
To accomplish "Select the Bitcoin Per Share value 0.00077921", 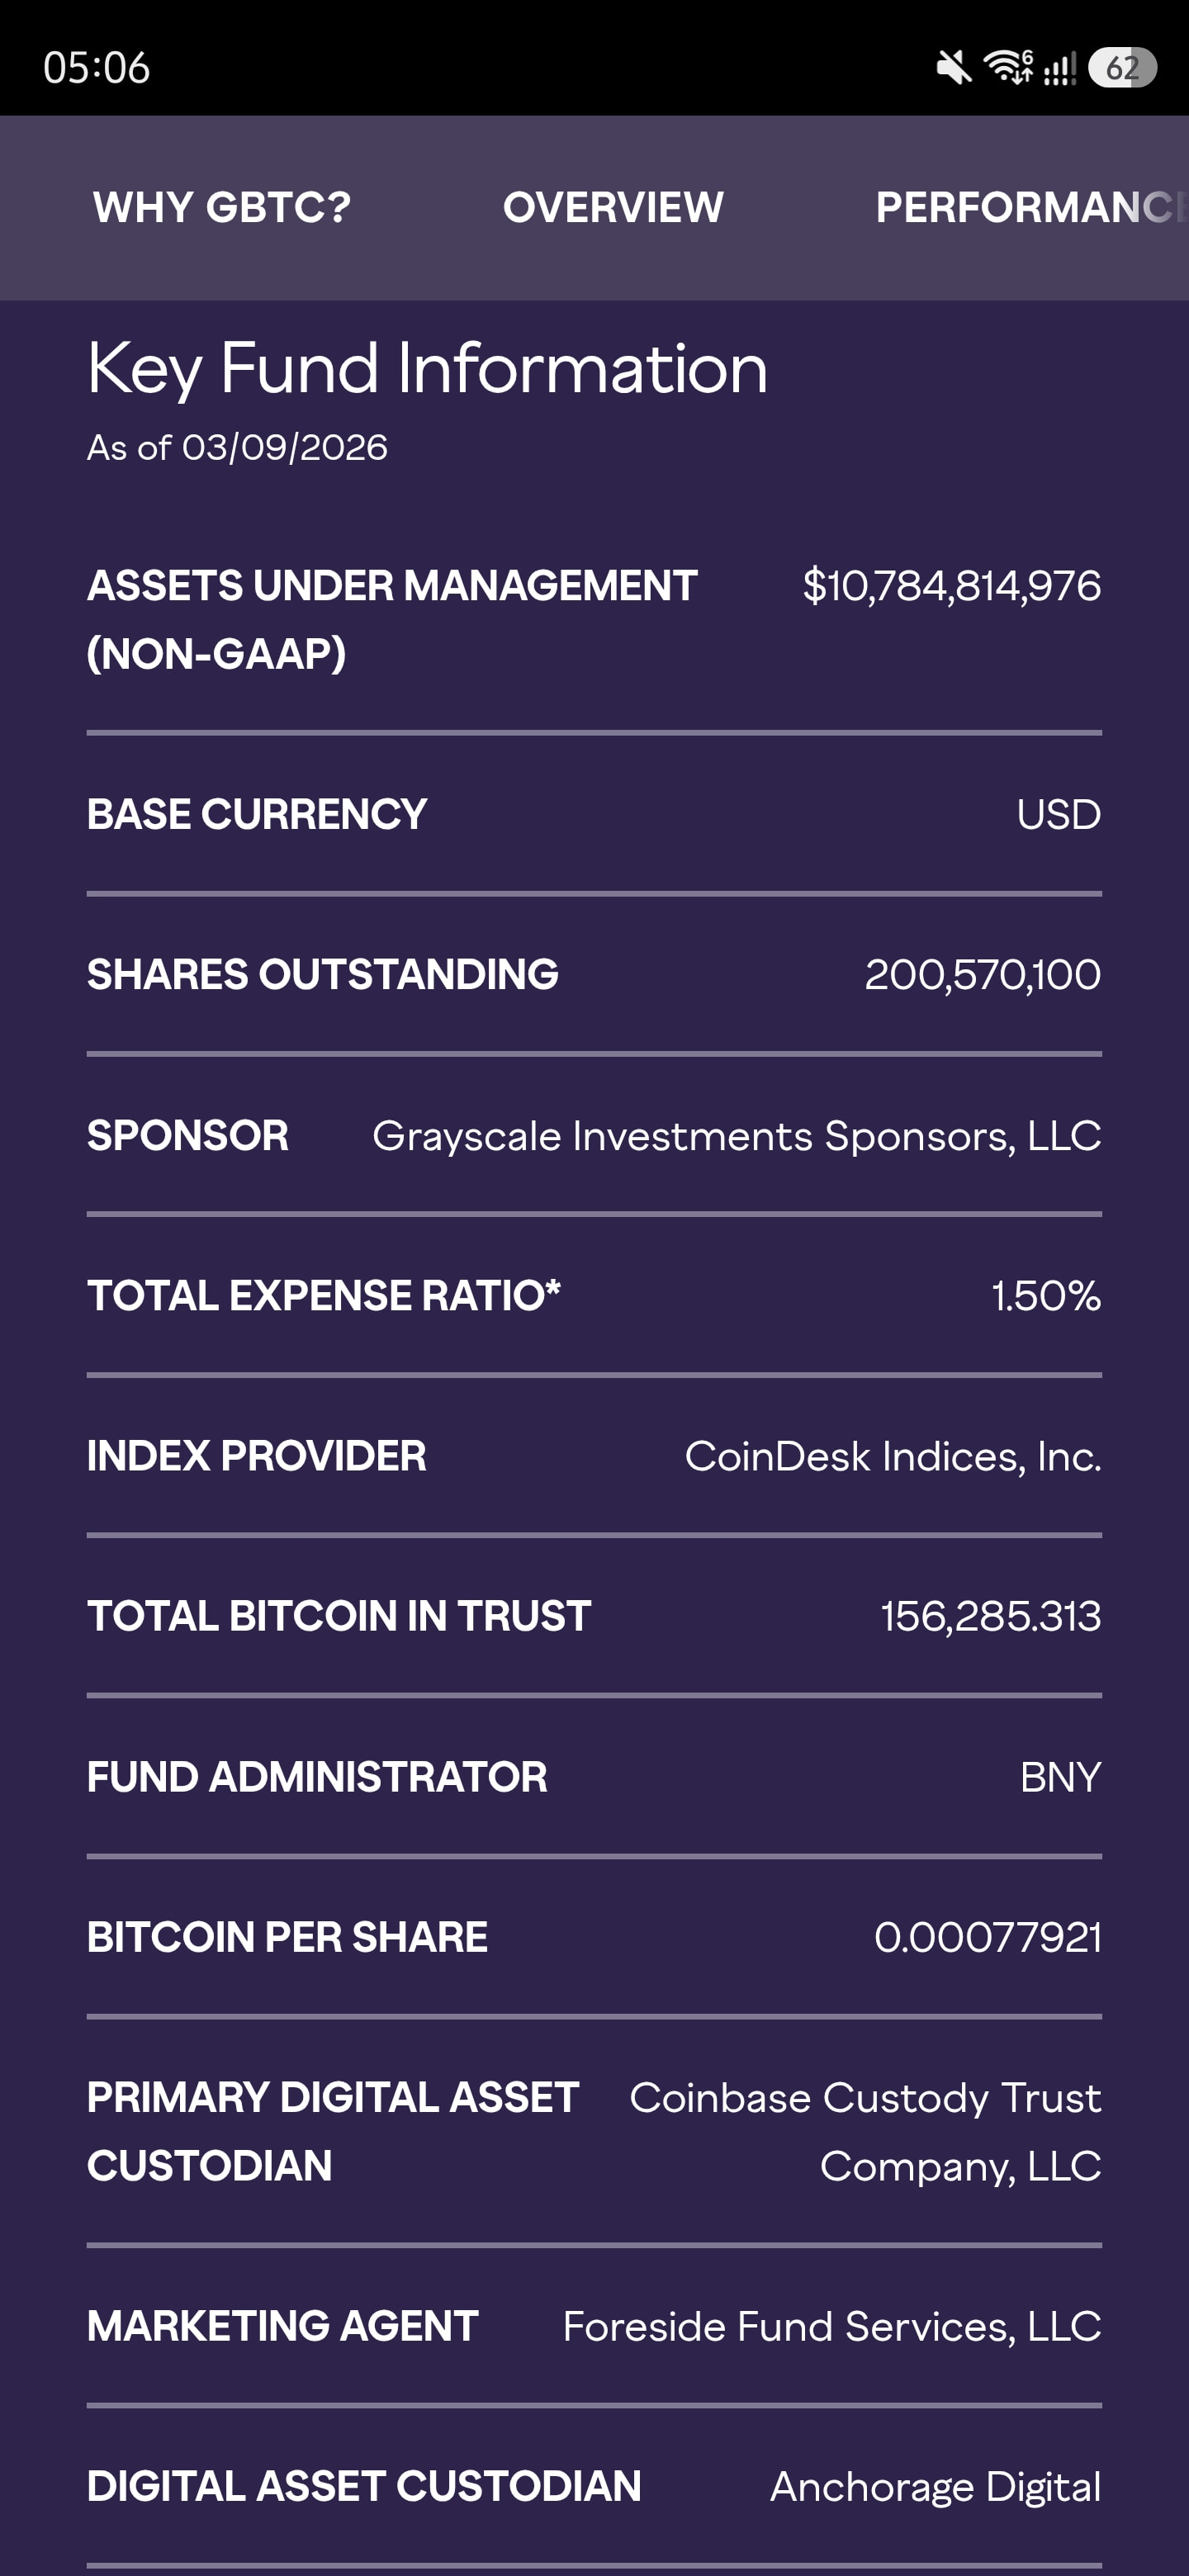I will (x=987, y=1938).
